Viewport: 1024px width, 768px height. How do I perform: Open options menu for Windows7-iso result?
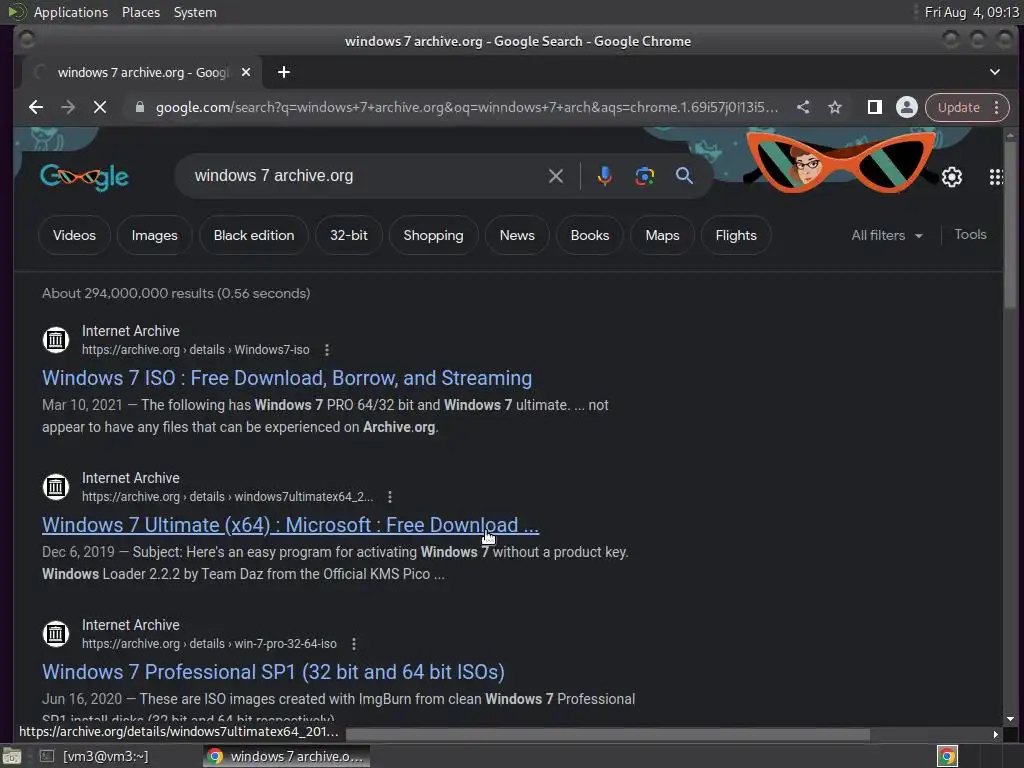tap(327, 350)
